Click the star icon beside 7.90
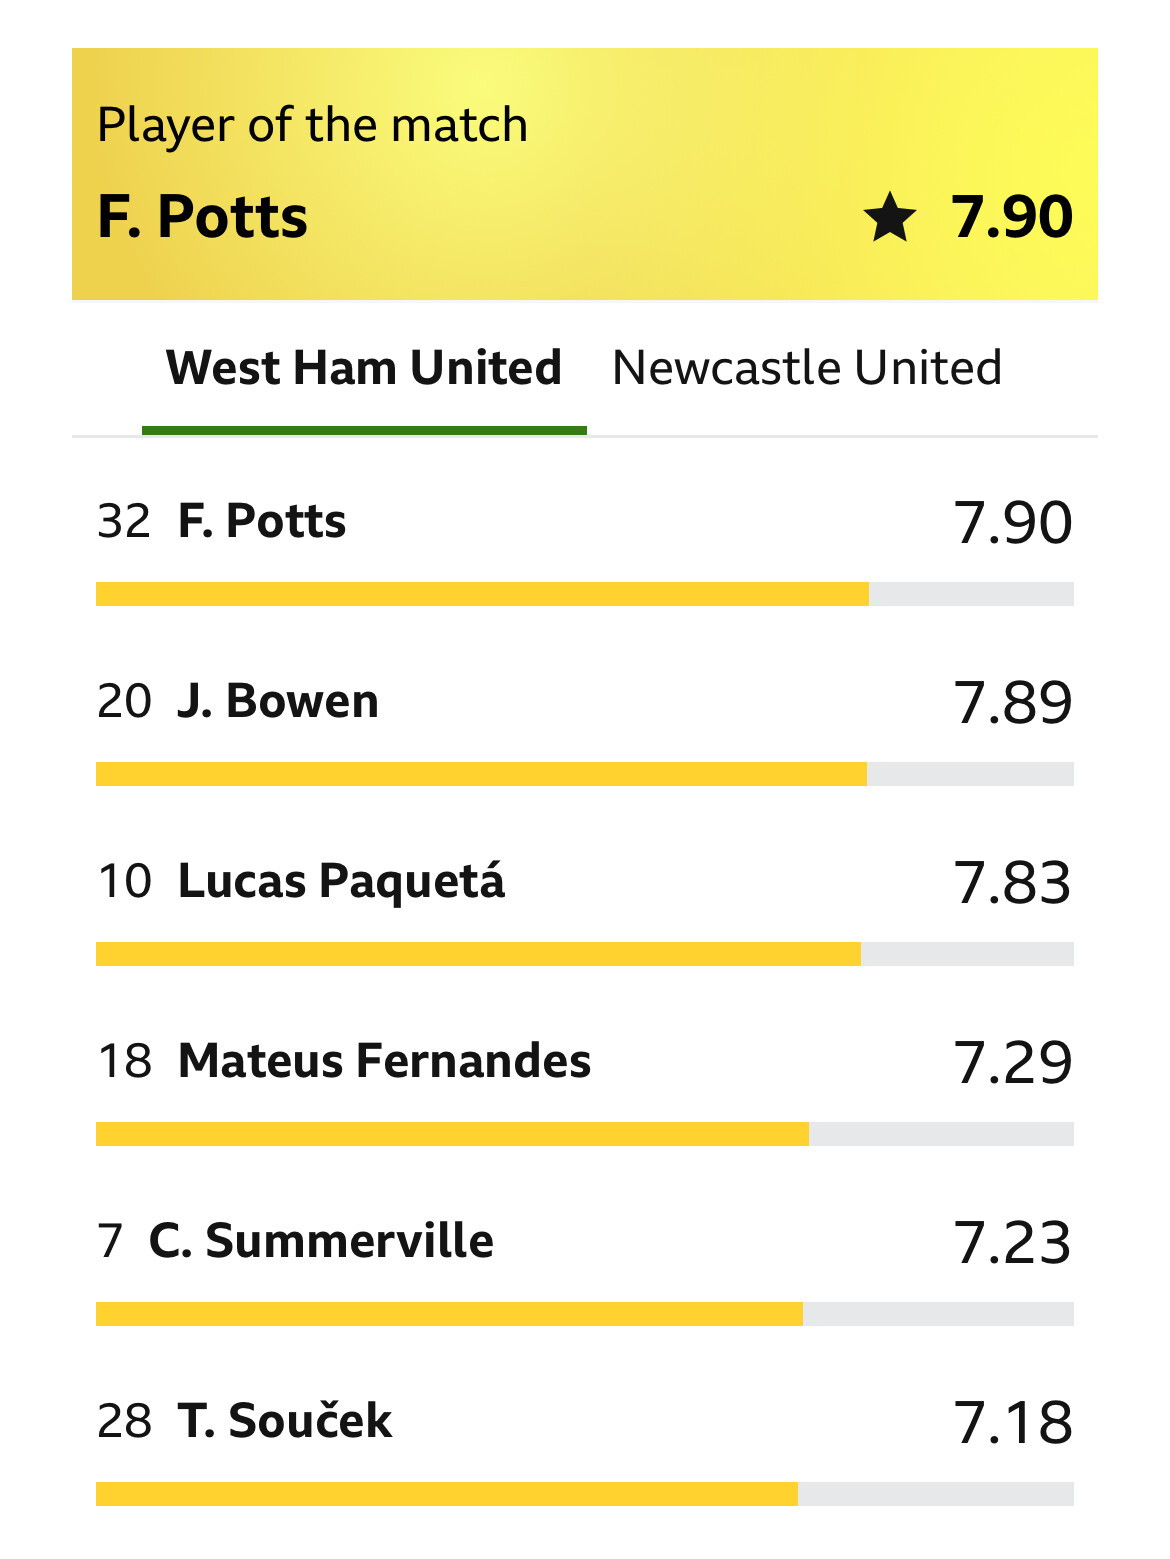 (x=889, y=218)
